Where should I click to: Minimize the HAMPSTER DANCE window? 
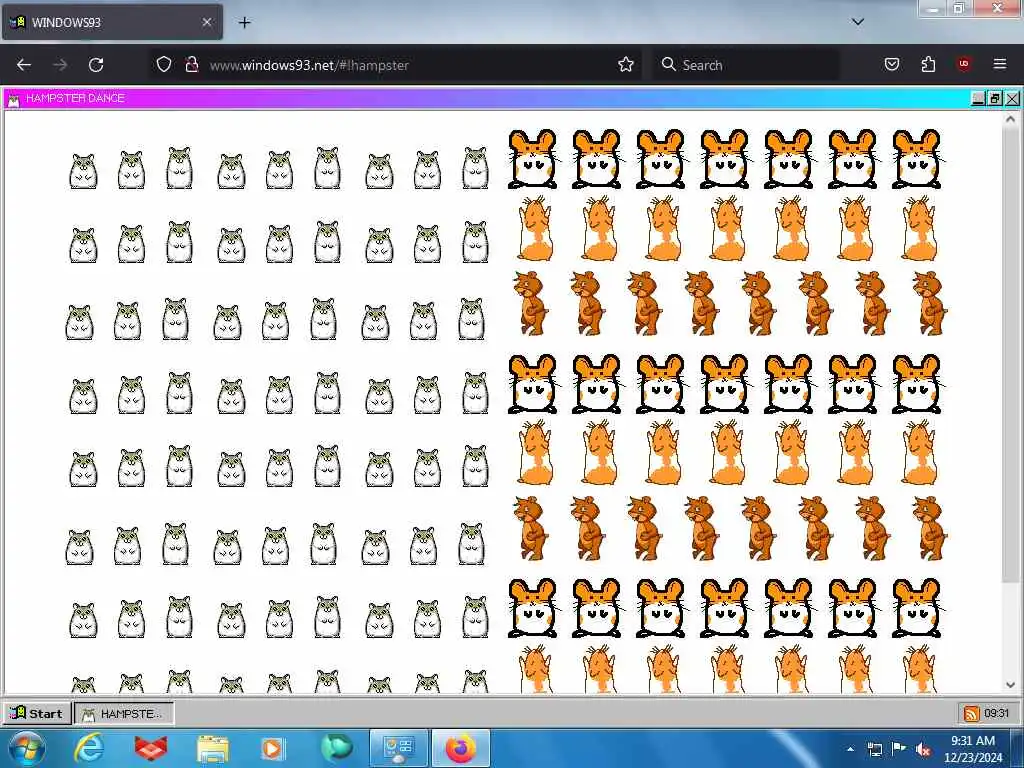pyautogui.click(x=978, y=99)
